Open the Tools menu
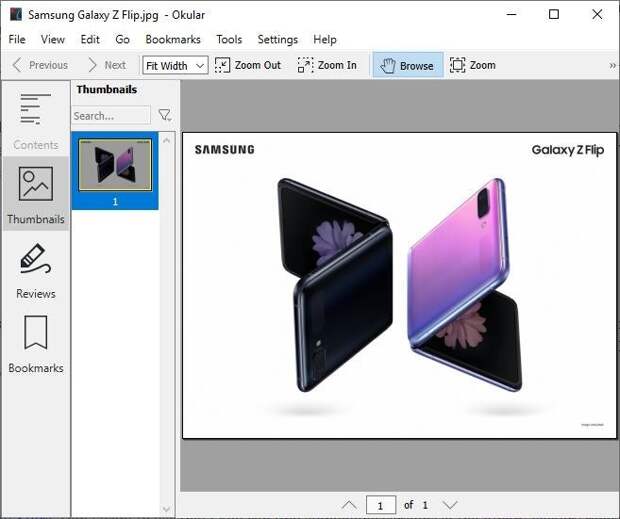The image size is (620, 519). [x=229, y=40]
